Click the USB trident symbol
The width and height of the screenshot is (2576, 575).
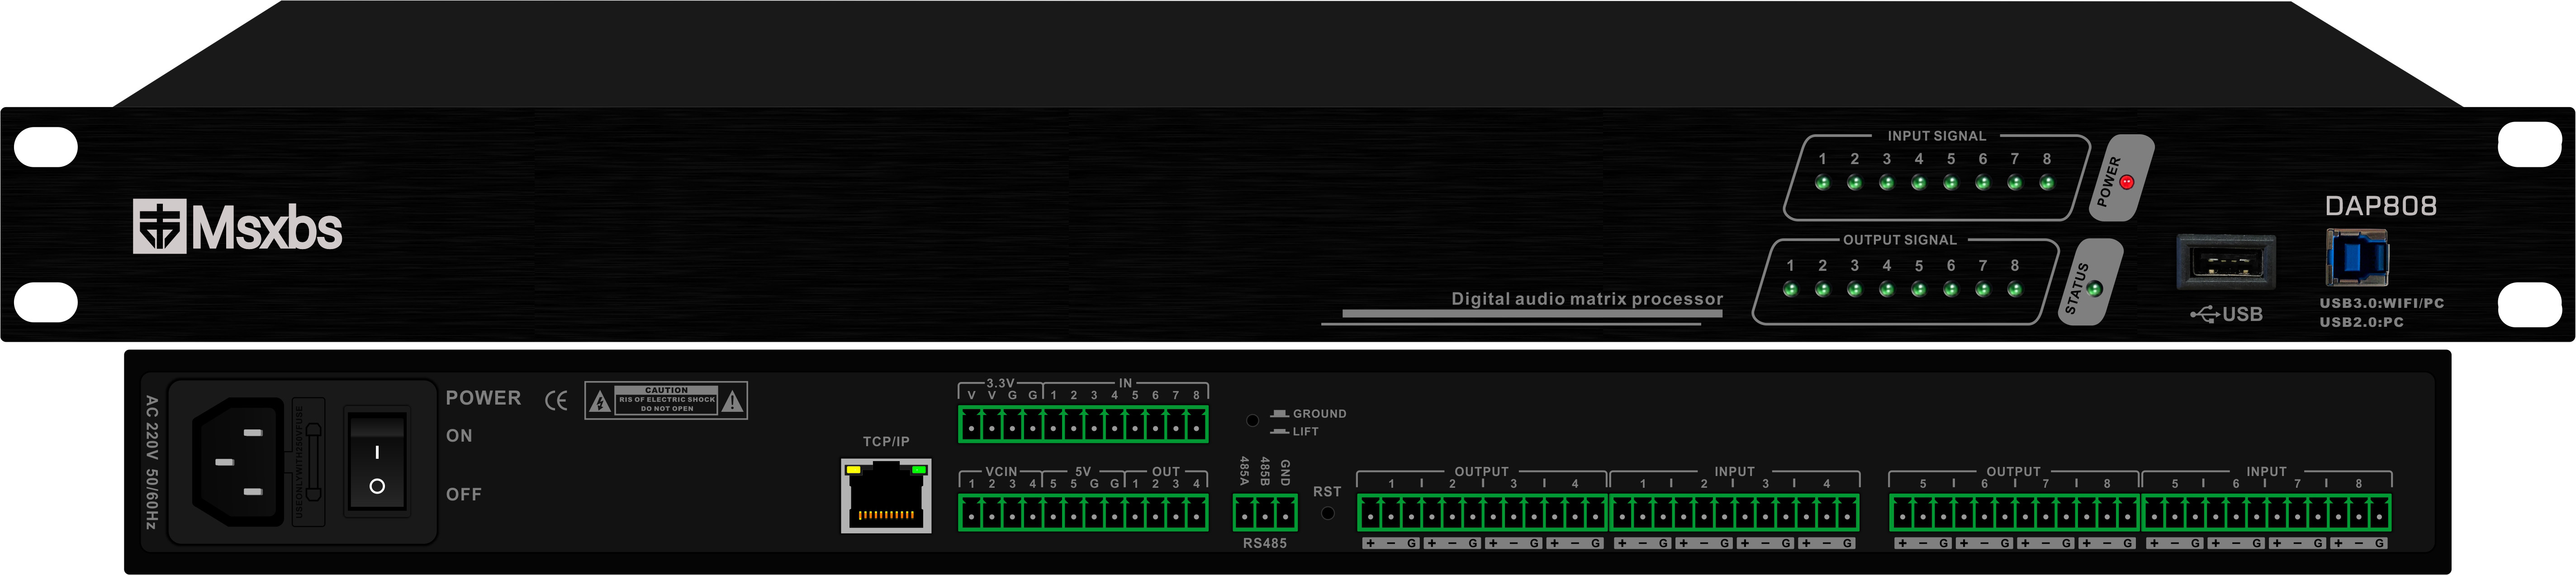[2205, 315]
